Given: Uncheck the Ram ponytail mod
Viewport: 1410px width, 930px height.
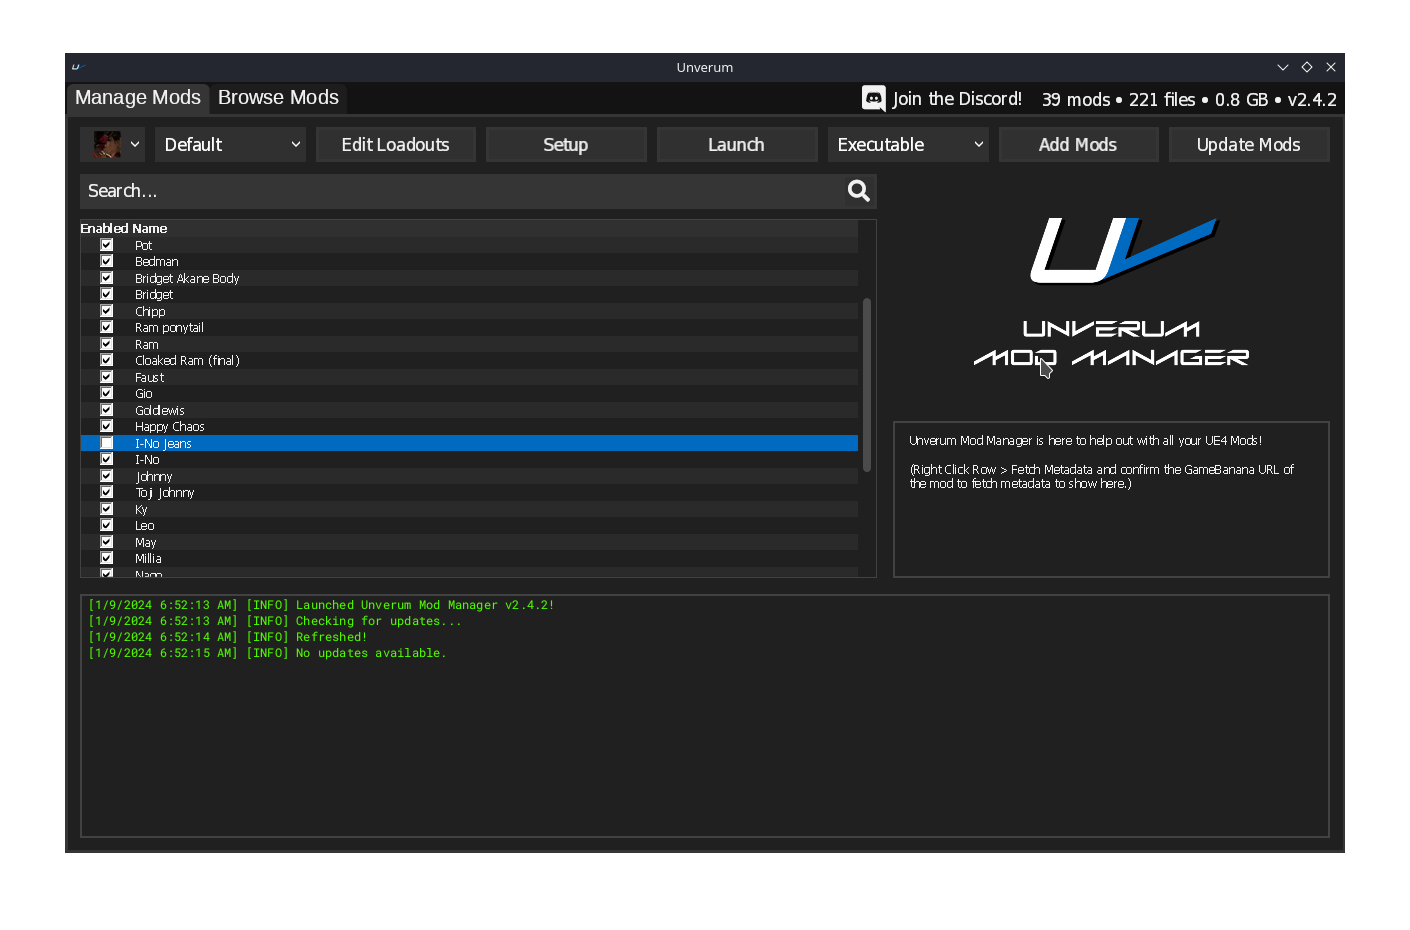Looking at the screenshot, I should [107, 327].
